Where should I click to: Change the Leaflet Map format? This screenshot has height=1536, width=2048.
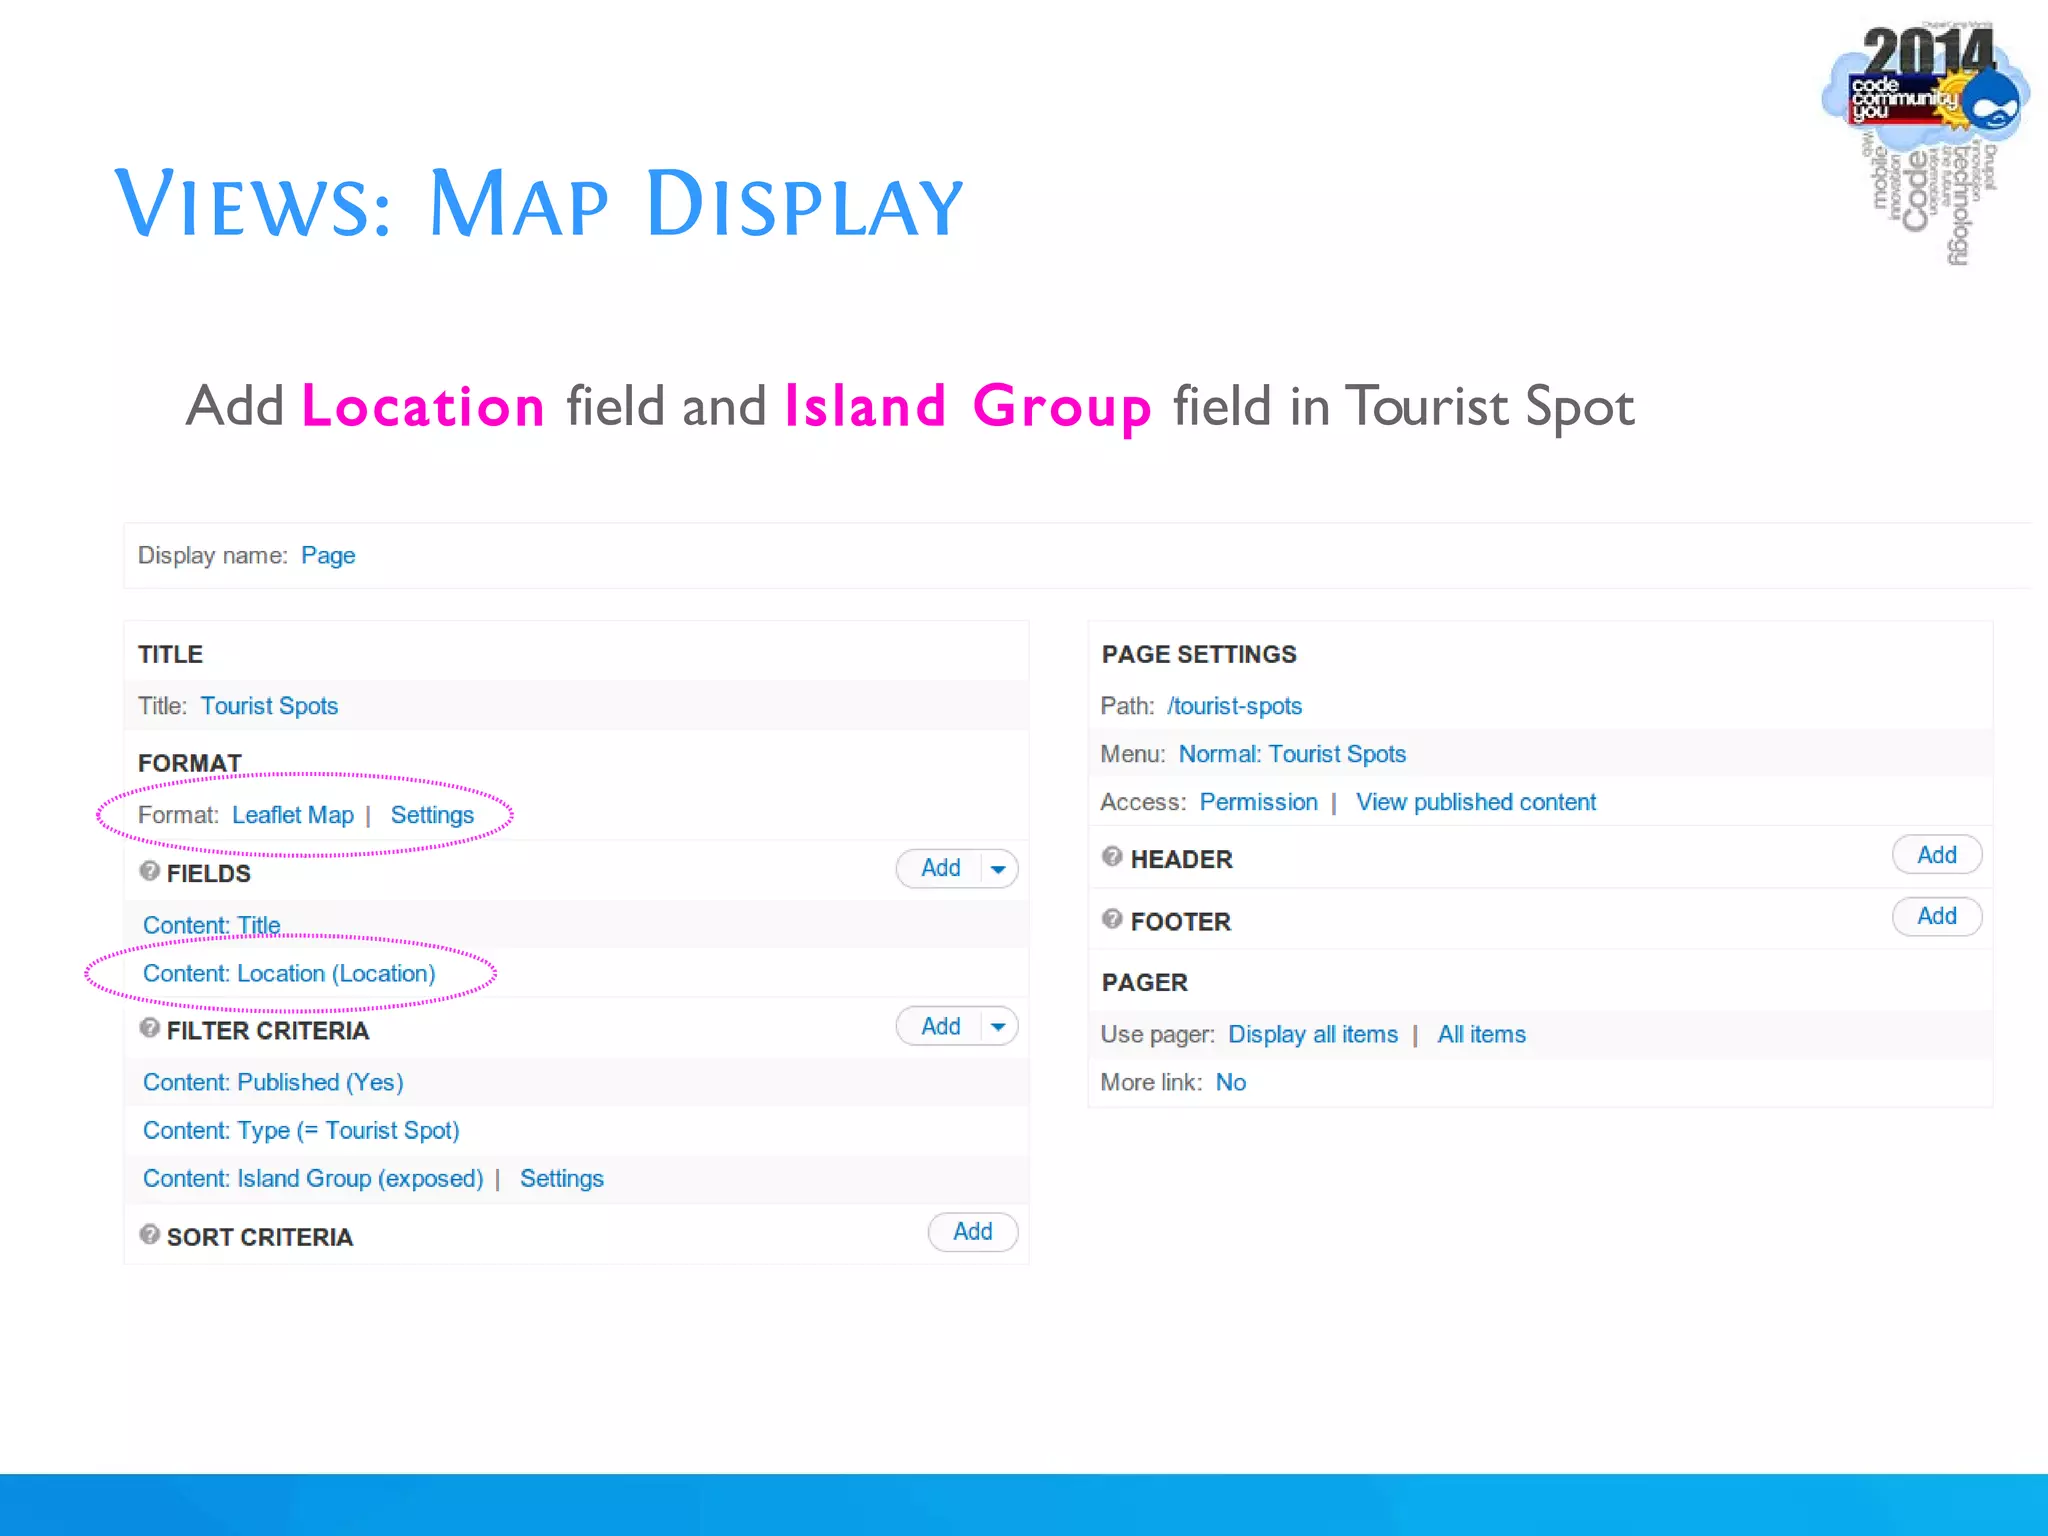pos(293,815)
